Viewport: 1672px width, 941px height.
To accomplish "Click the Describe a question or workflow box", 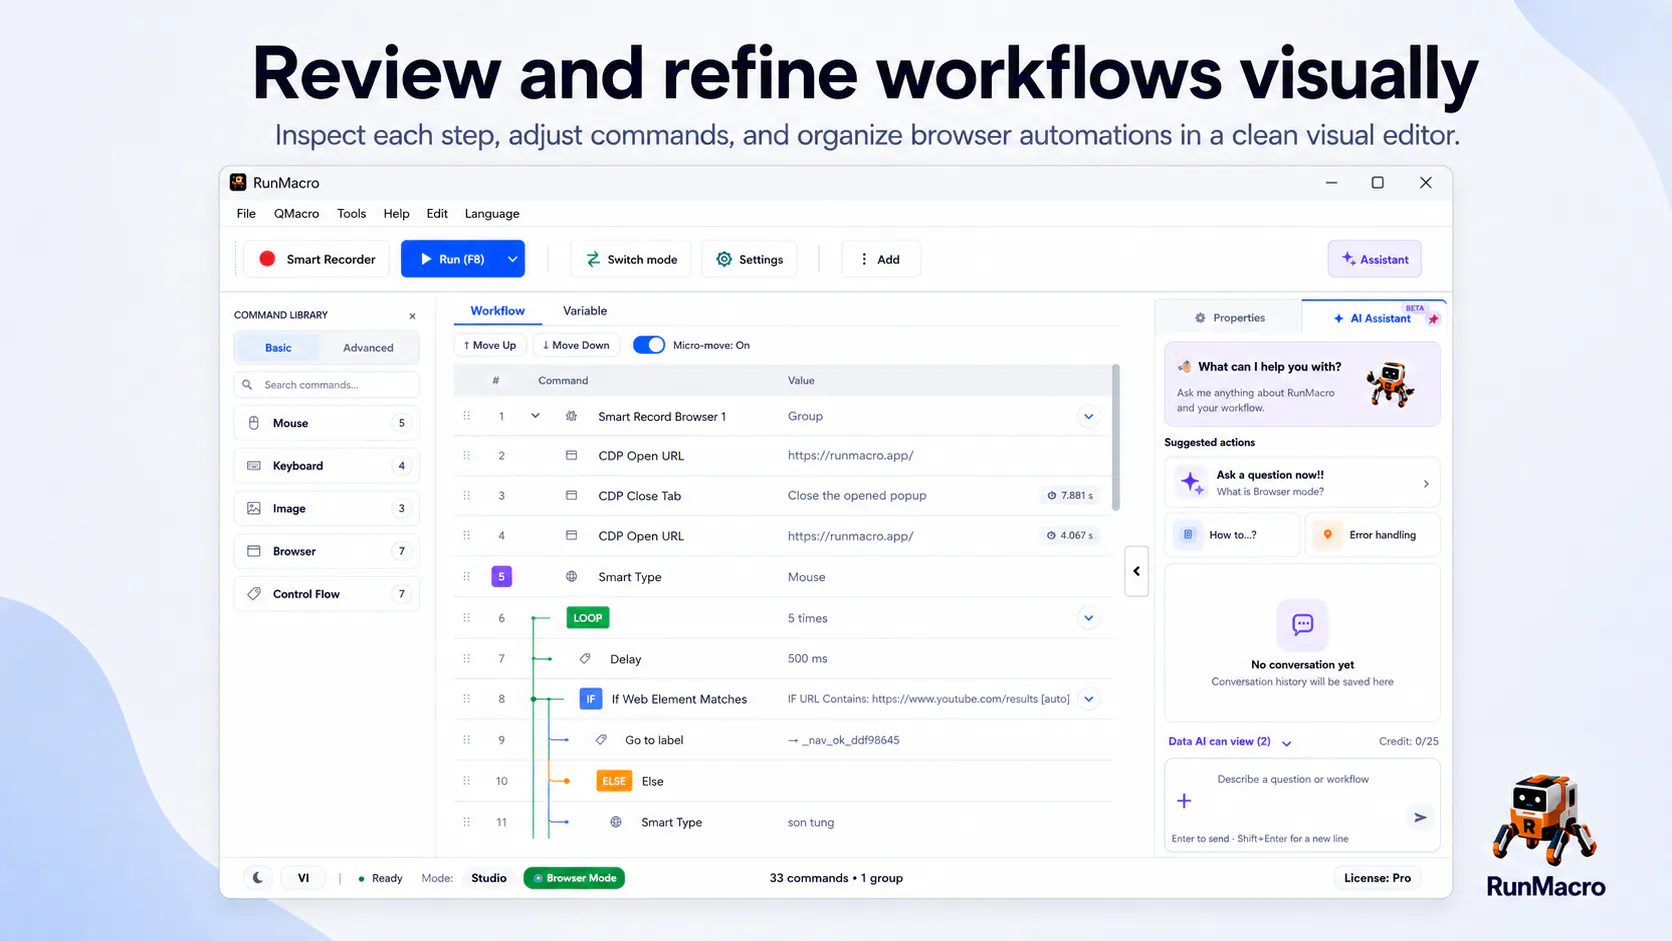I will tap(1302, 805).
